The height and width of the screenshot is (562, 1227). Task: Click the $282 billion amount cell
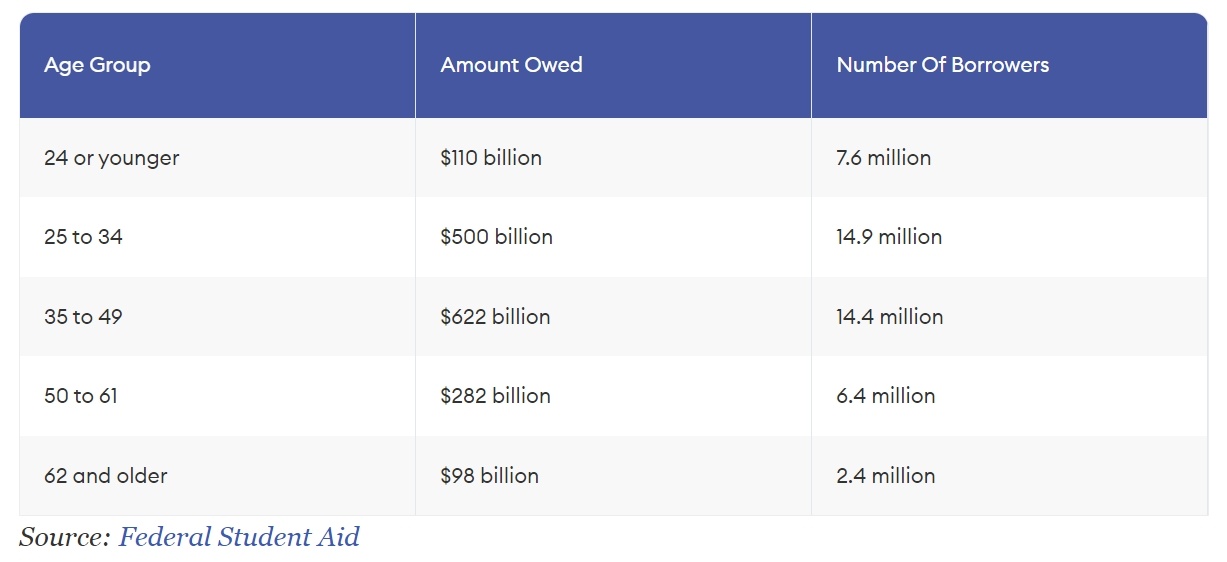click(495, 396)
